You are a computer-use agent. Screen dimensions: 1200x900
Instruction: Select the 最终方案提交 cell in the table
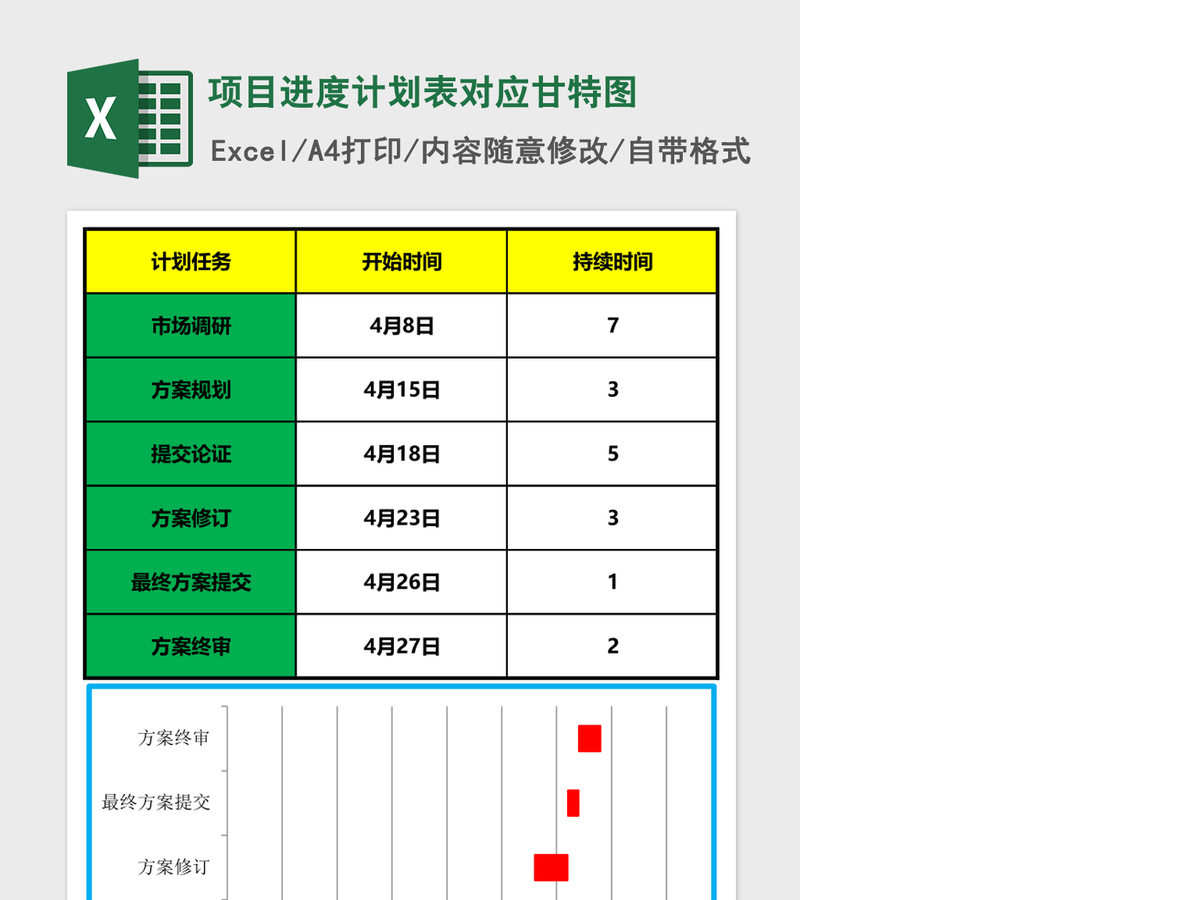tap(191, 582)
